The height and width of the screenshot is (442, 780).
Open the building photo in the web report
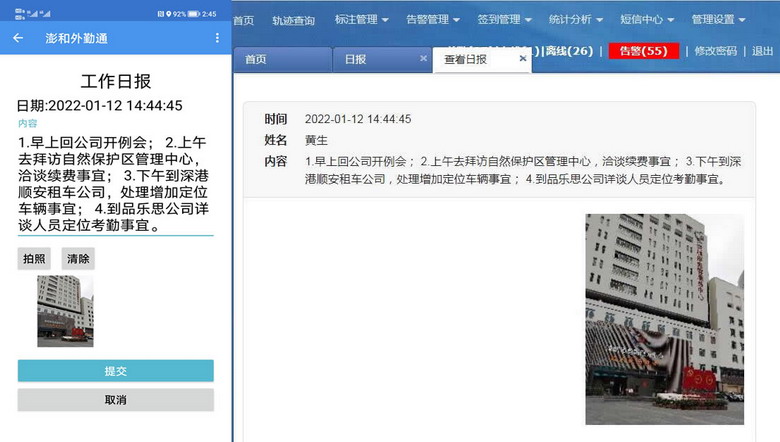click(664, 318)
